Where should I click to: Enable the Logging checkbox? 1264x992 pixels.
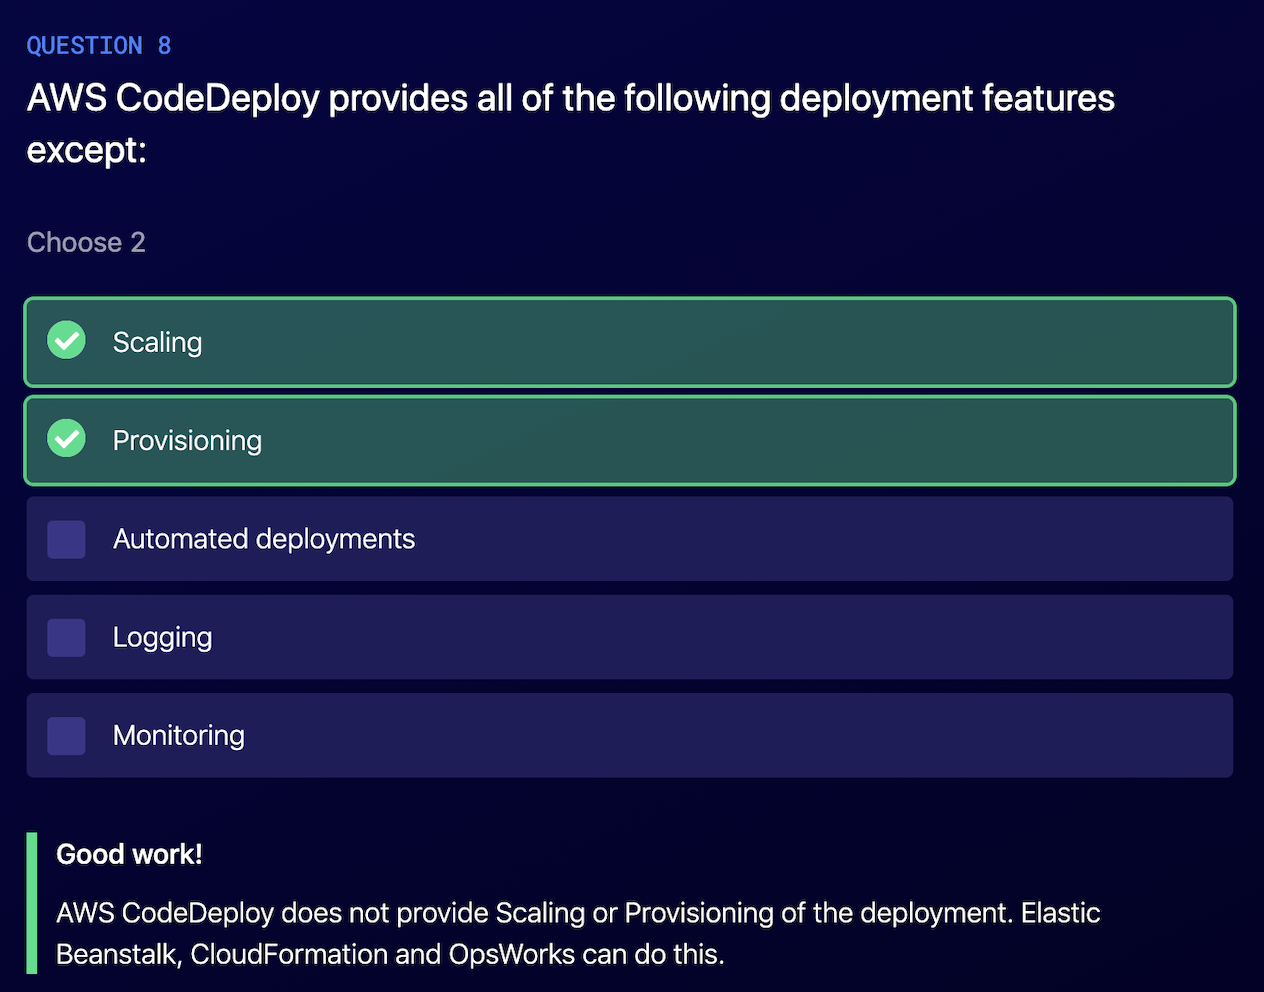pos(66,637)
